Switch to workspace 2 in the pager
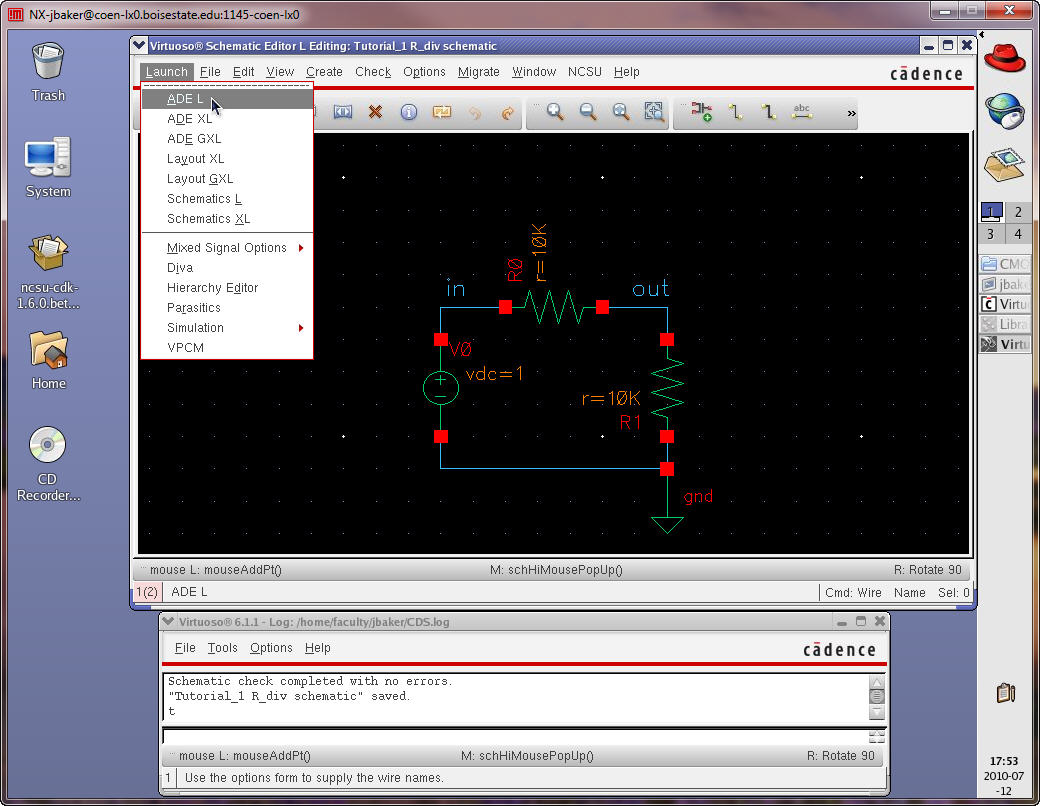 (x=1018, y=212)
